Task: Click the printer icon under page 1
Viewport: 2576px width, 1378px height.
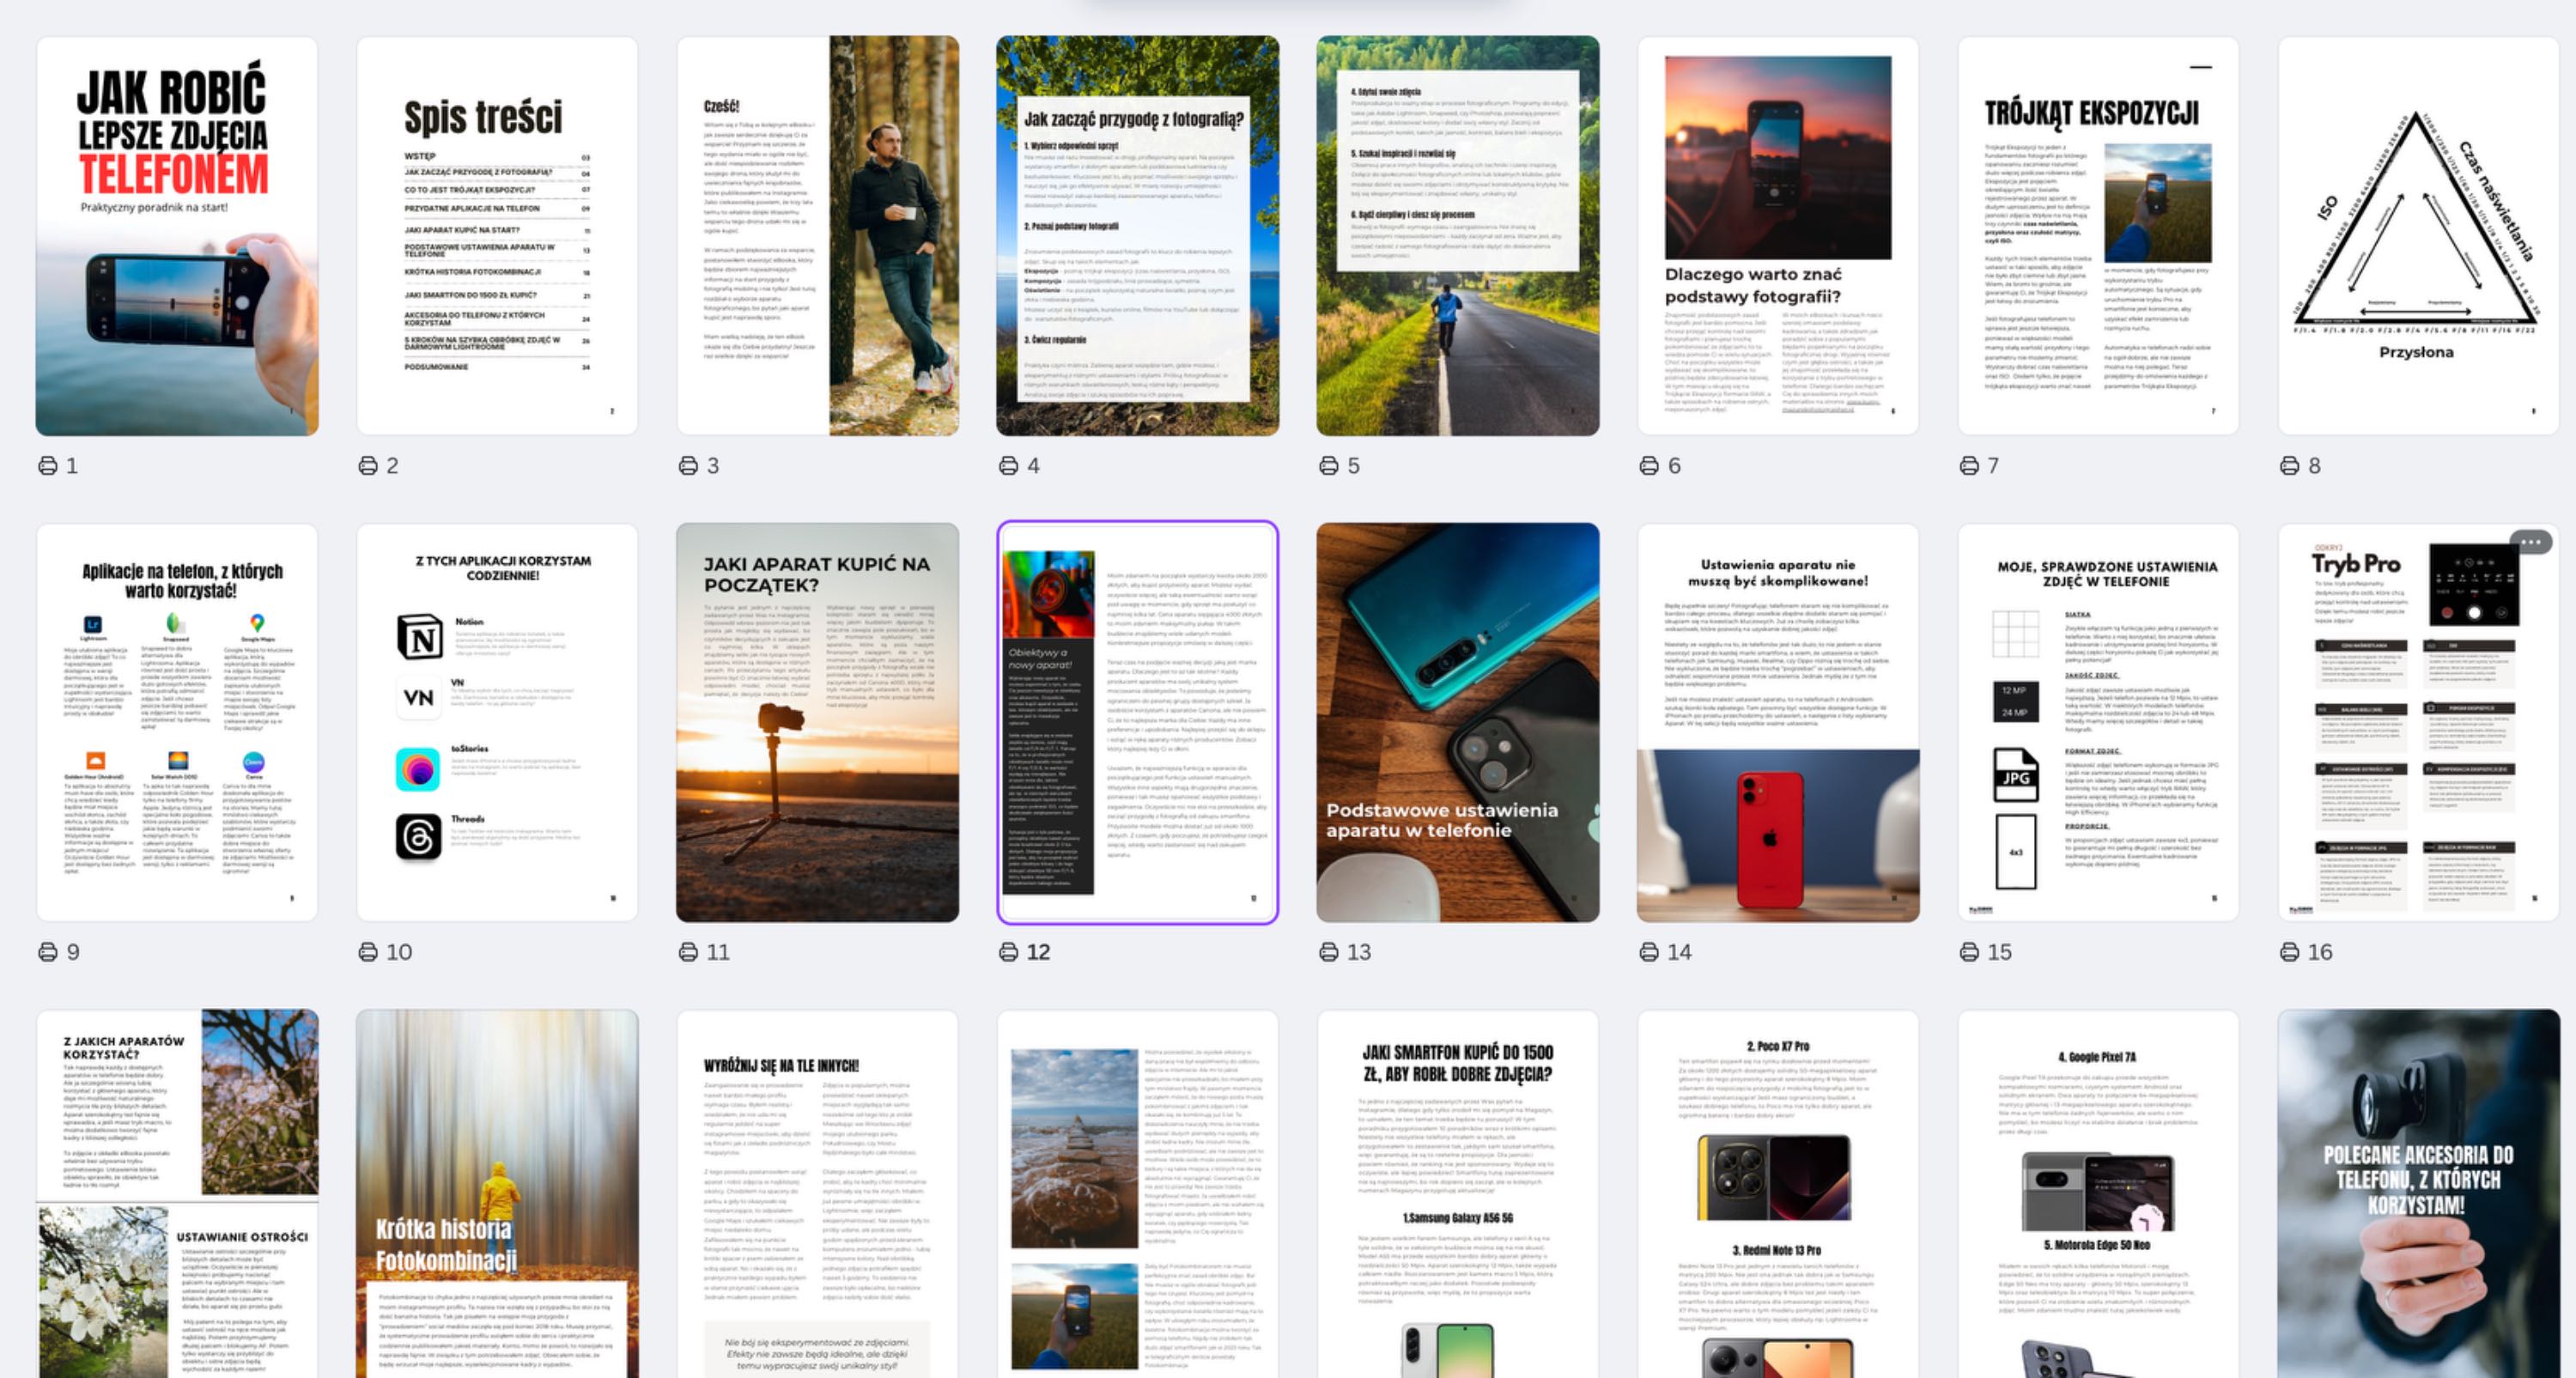Action: [x=47, y=466]
